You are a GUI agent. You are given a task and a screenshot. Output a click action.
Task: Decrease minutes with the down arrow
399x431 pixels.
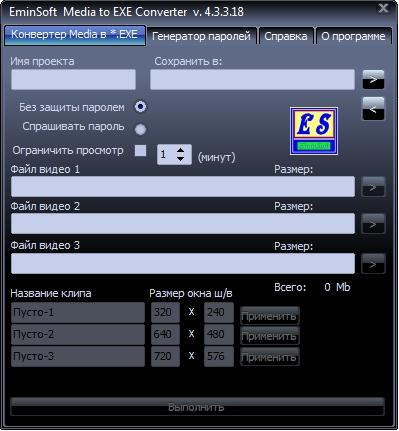pyautogui.click(x=180, y=159)
